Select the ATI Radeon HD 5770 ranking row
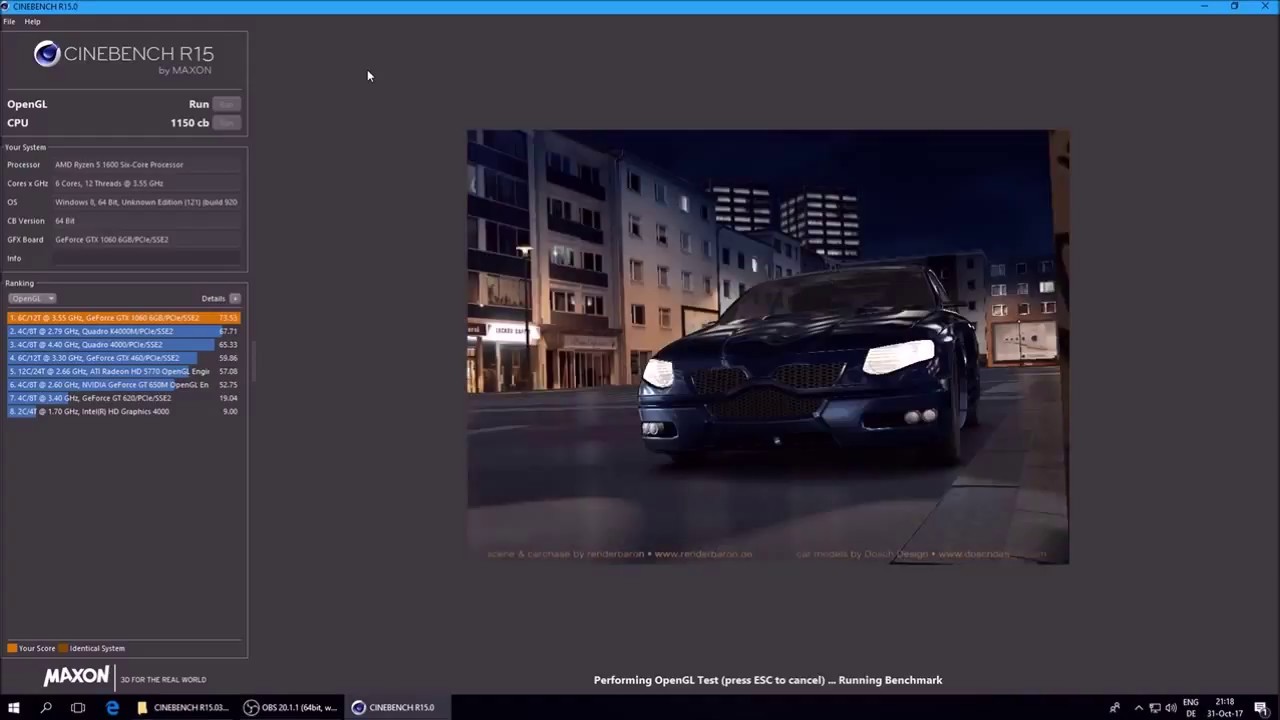The height and width of the screenshot is (720, 1280). point(124,371)
